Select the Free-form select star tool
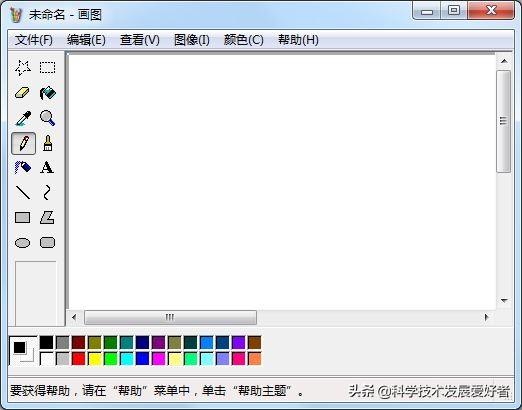The height and width of the screenshot is (410, 522). [x=23, y=67]
